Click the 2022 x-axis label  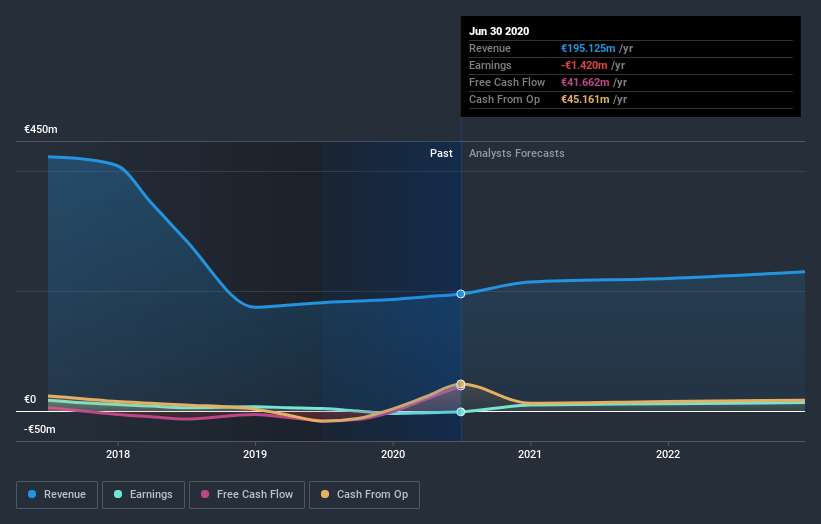(668, 454)
